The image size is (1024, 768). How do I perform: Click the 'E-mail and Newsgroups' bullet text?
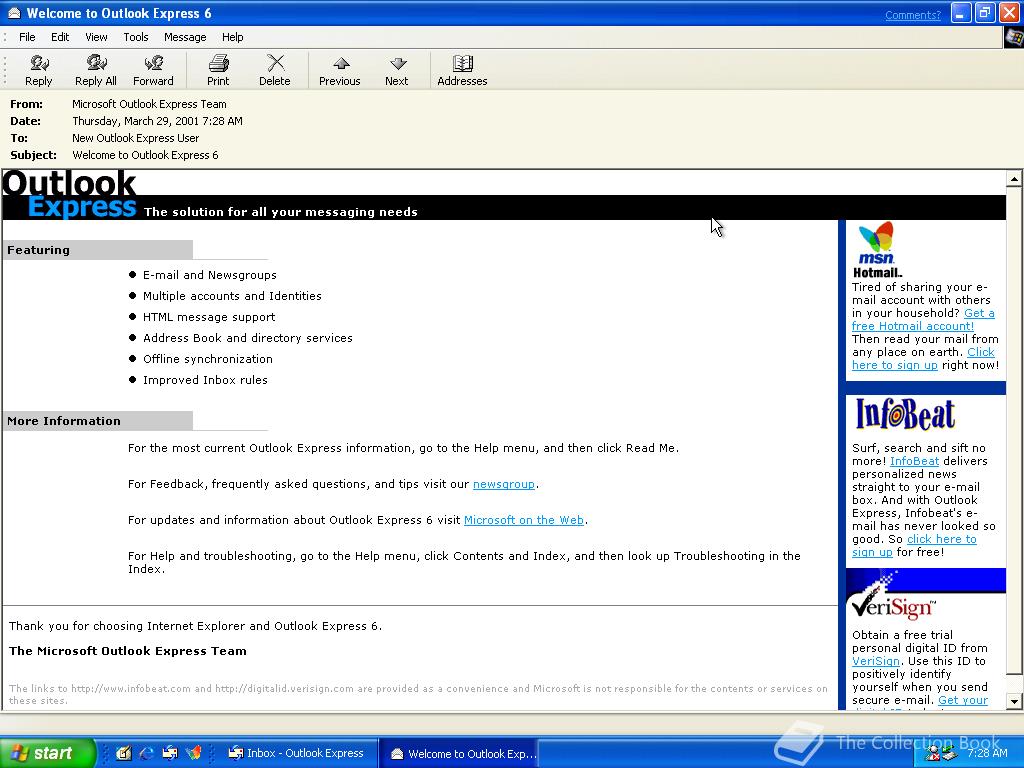pos(210,275)
